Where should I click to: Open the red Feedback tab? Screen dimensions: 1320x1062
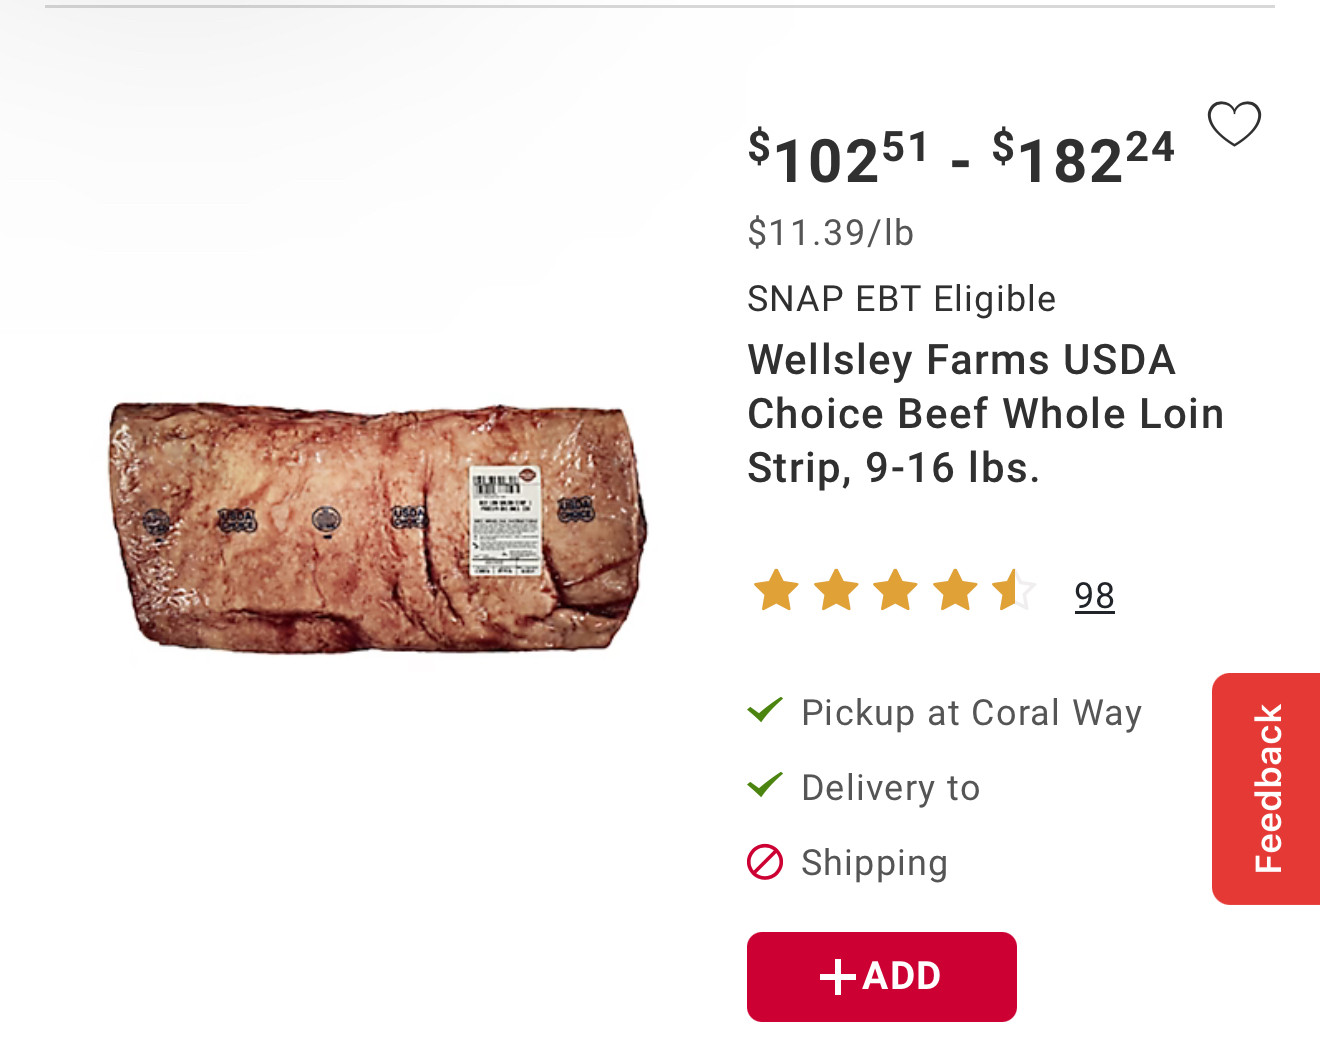[x=1267, y=789]
